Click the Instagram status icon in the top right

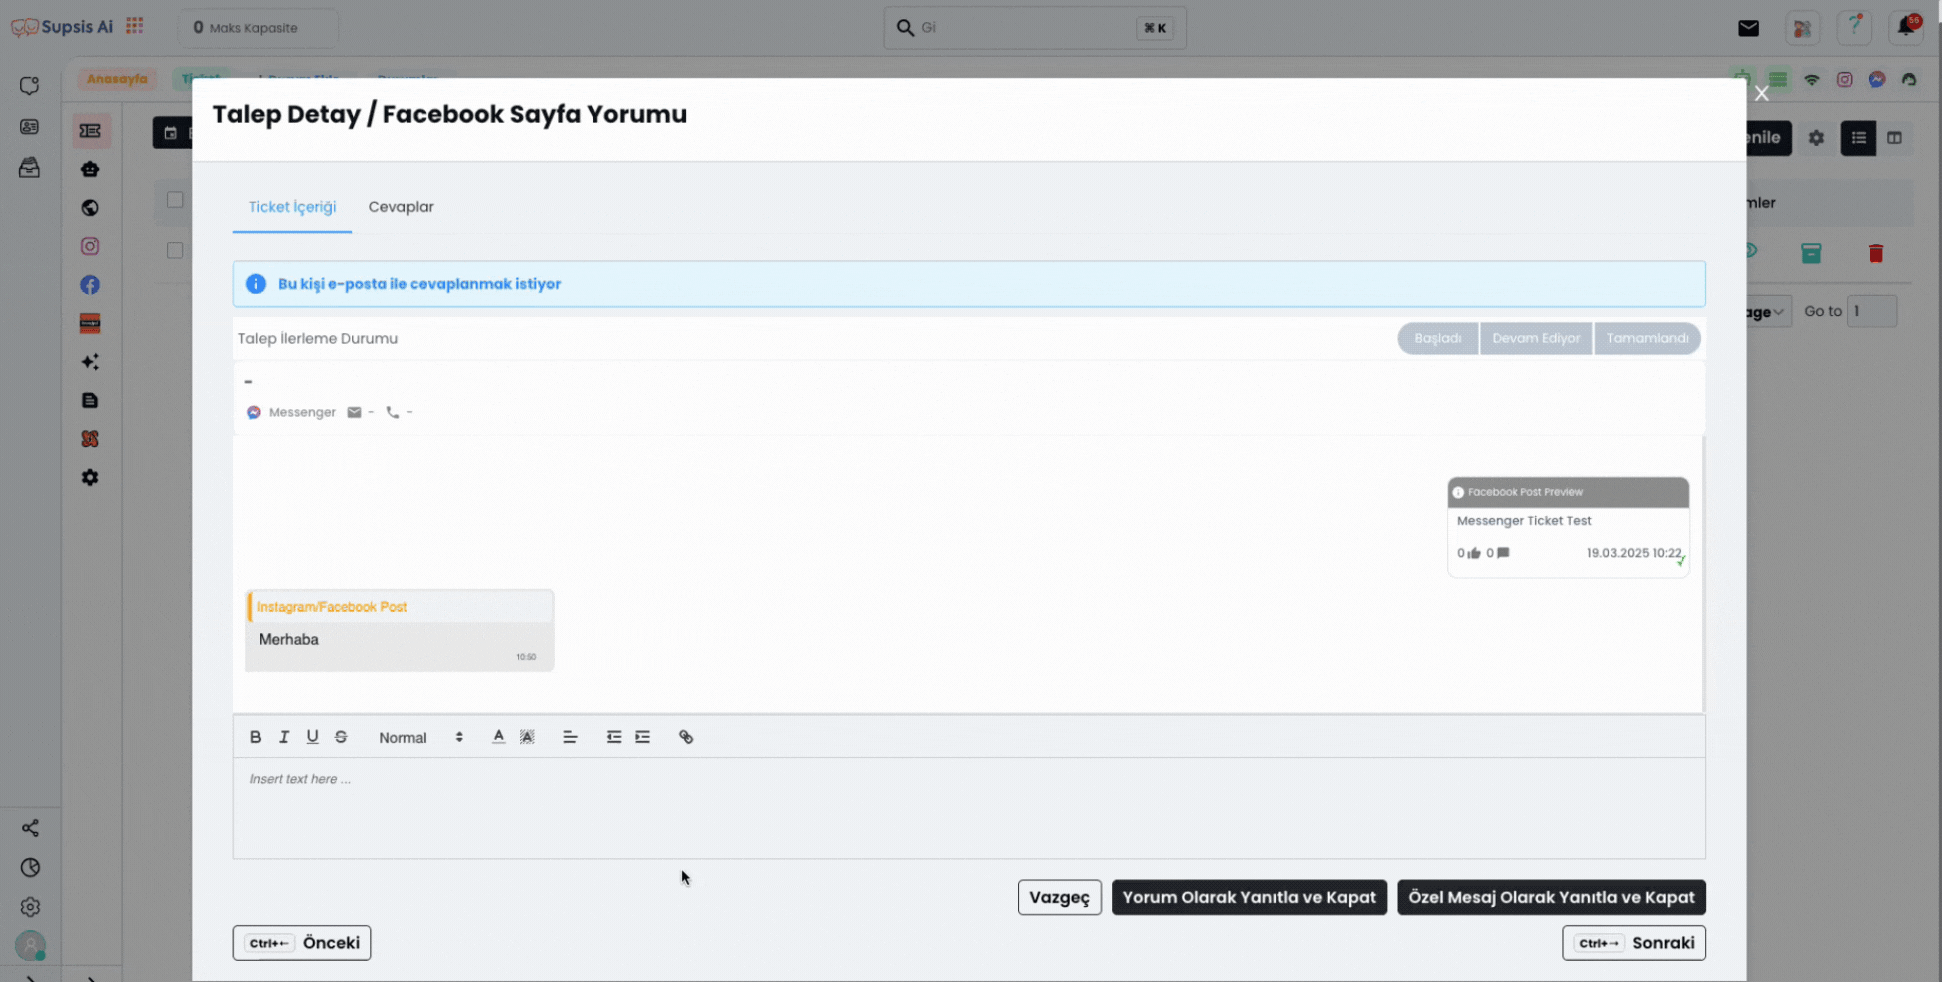click(1844, 79)
